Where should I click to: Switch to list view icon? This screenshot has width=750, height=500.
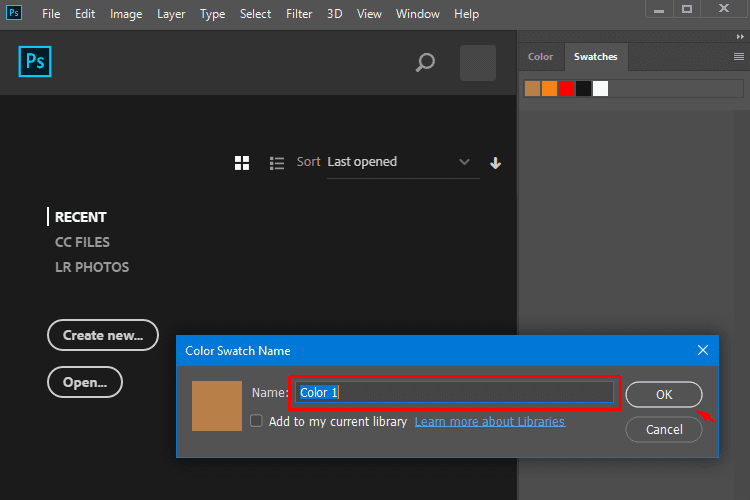pos(277,163)
